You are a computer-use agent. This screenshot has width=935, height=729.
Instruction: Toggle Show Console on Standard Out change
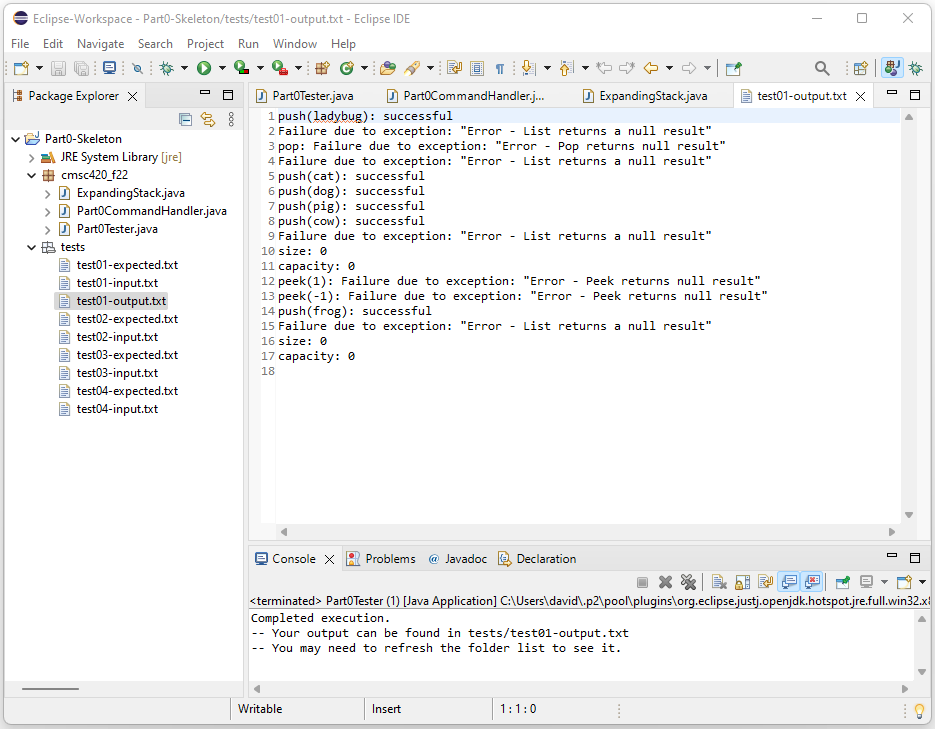[789, 582]
